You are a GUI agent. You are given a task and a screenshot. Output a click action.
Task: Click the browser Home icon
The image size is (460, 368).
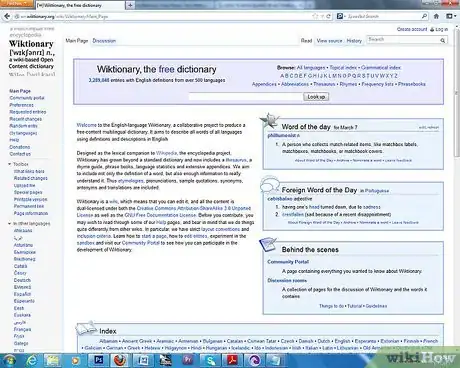[436, 16]
